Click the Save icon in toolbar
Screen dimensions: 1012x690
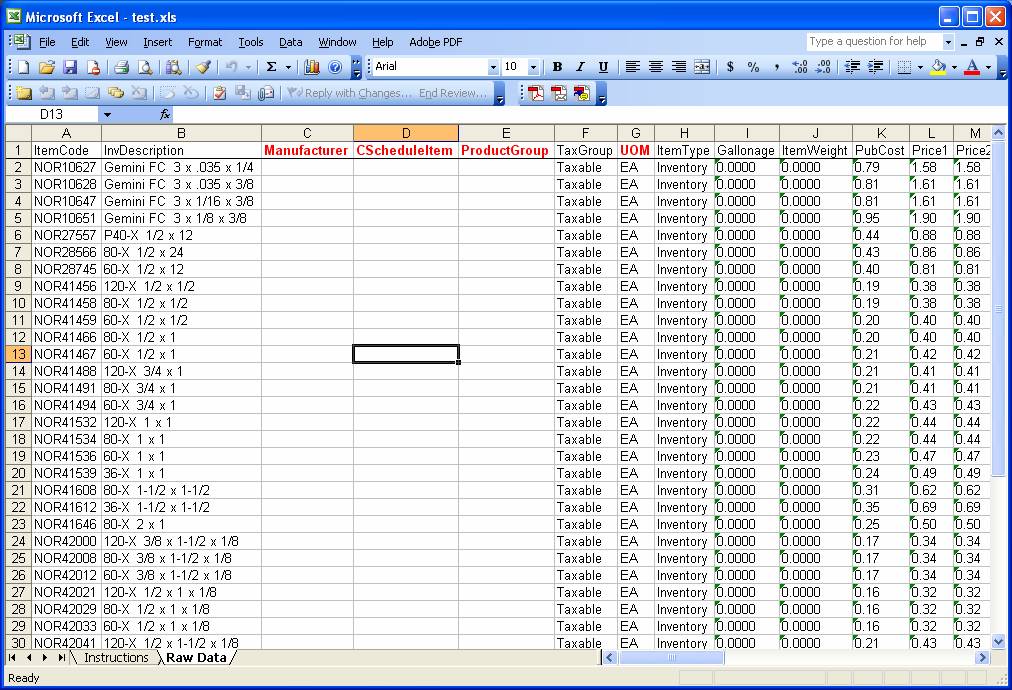pyautogui.click(x=70, y=67)
